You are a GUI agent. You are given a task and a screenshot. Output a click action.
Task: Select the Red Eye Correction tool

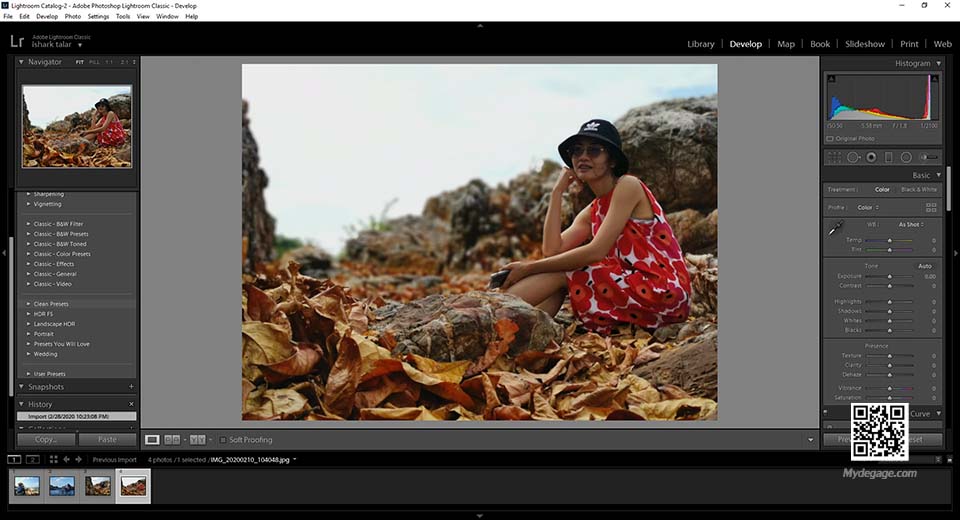[871, 157]
